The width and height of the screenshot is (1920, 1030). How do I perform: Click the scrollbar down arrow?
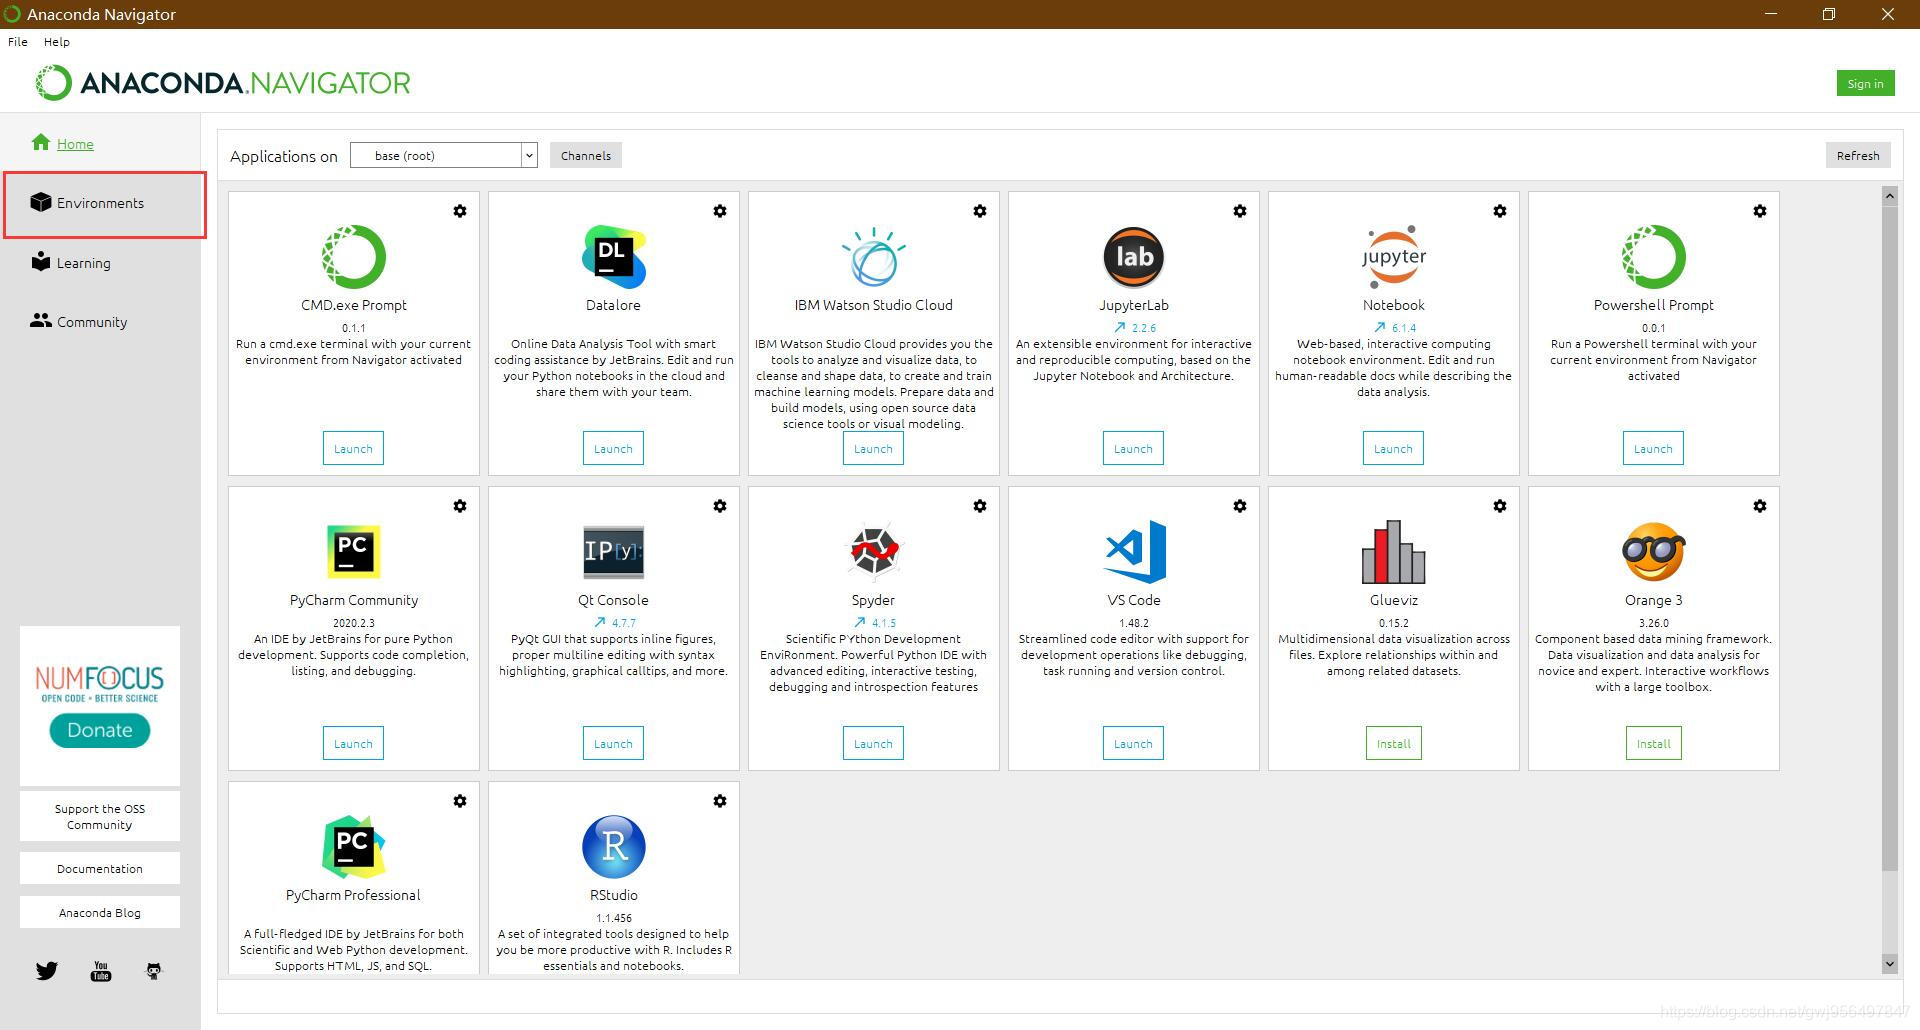click(x=1889, y=964)
